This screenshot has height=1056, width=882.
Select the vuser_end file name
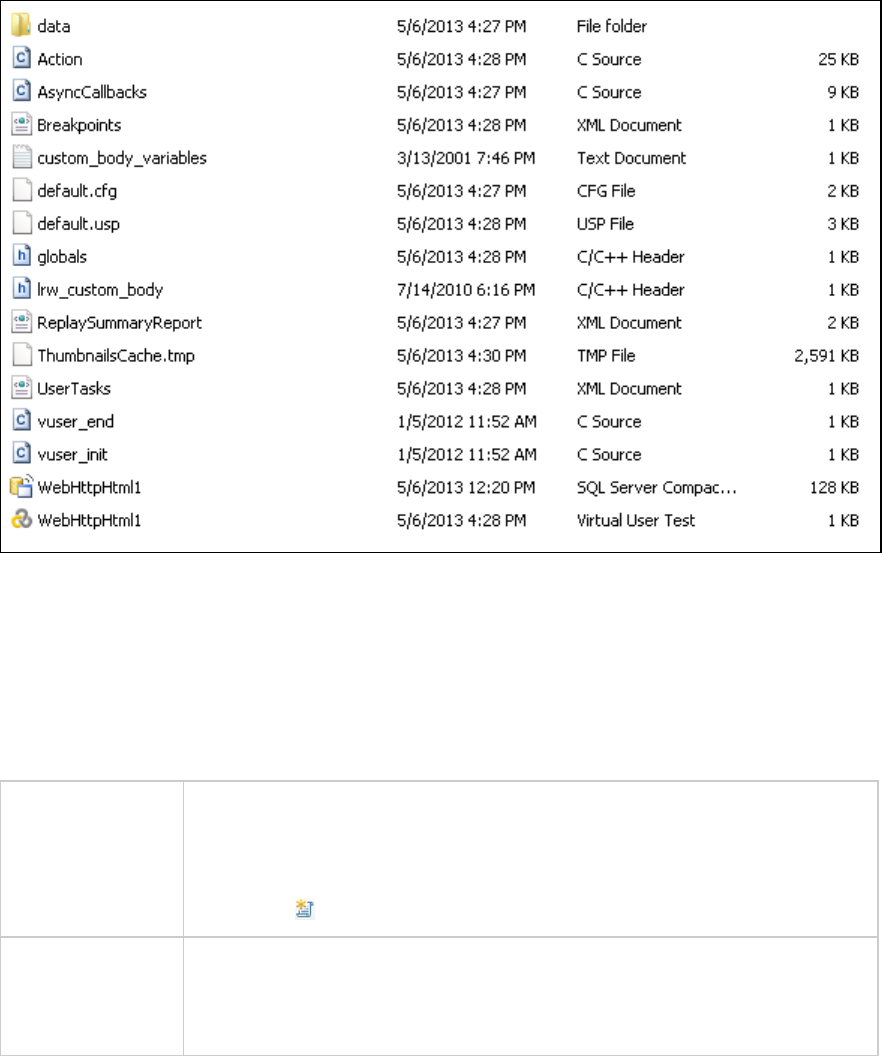(69, 422)
